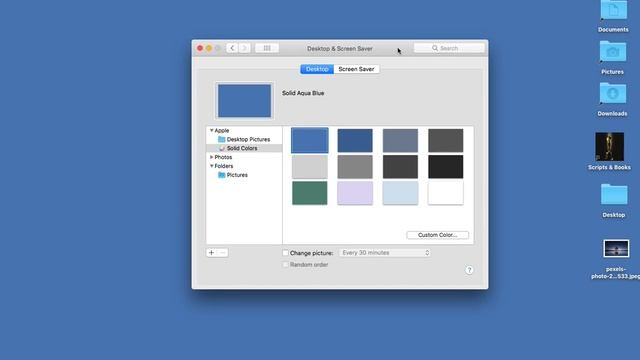Go back with the toolbar back arrow
The width and height of the screenshot is (640, 360).
pyautogui.click(x=232, y=48)
